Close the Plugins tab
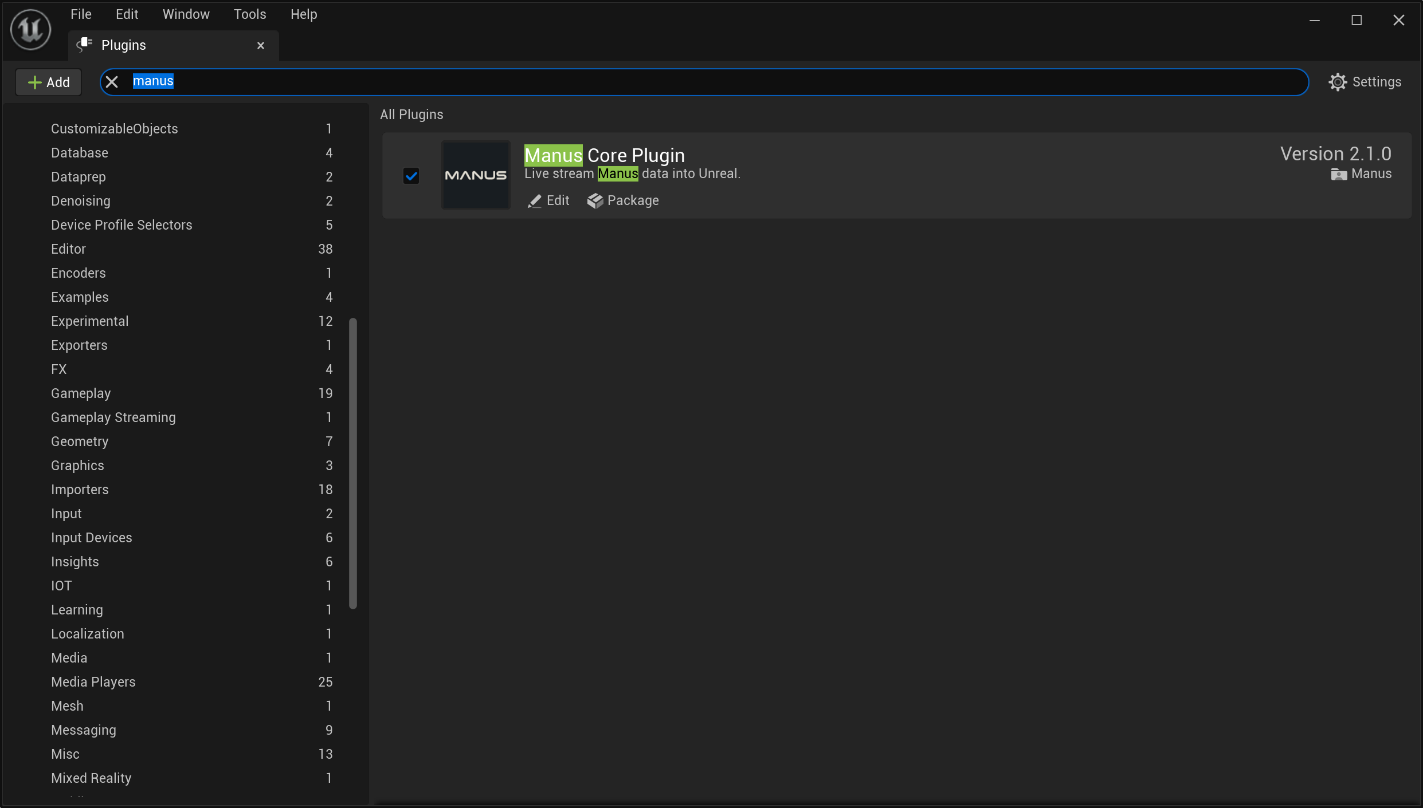The height and width of the screenshot is (808, 1423). tap(261, 46)
